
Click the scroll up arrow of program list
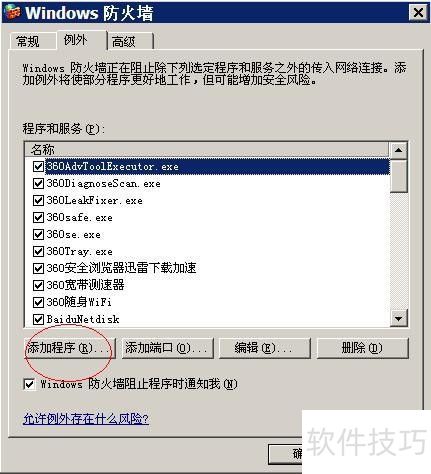(398, 150)
